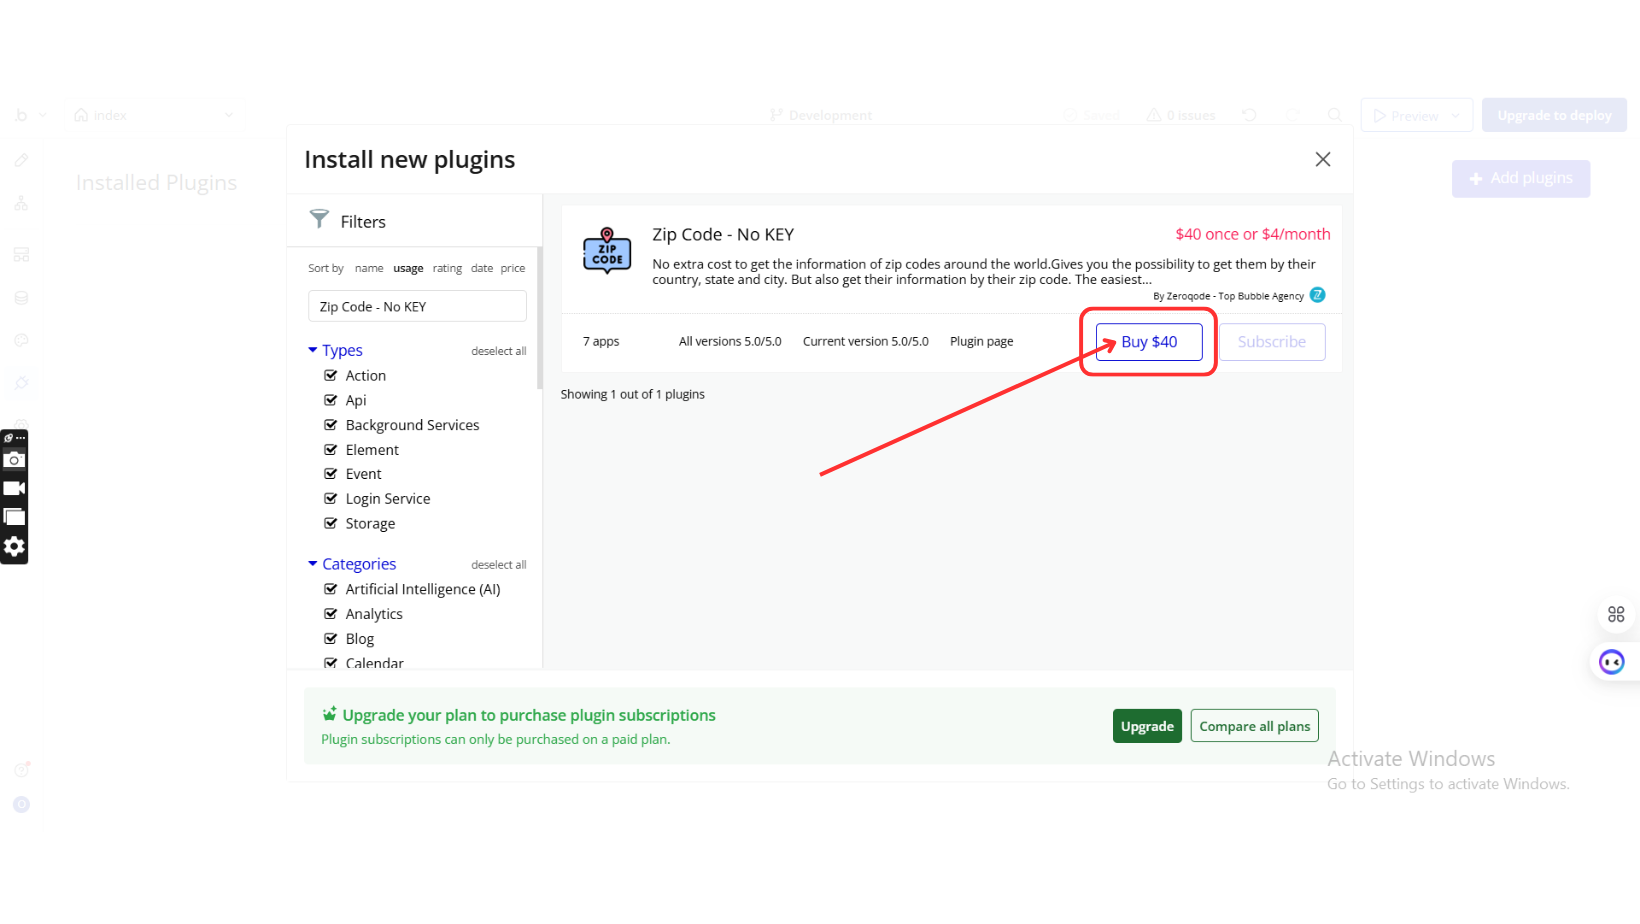Screen dimensions: 1640x924
Task: Click the Upgrade to deploy button
Action: coord(1554,115)
